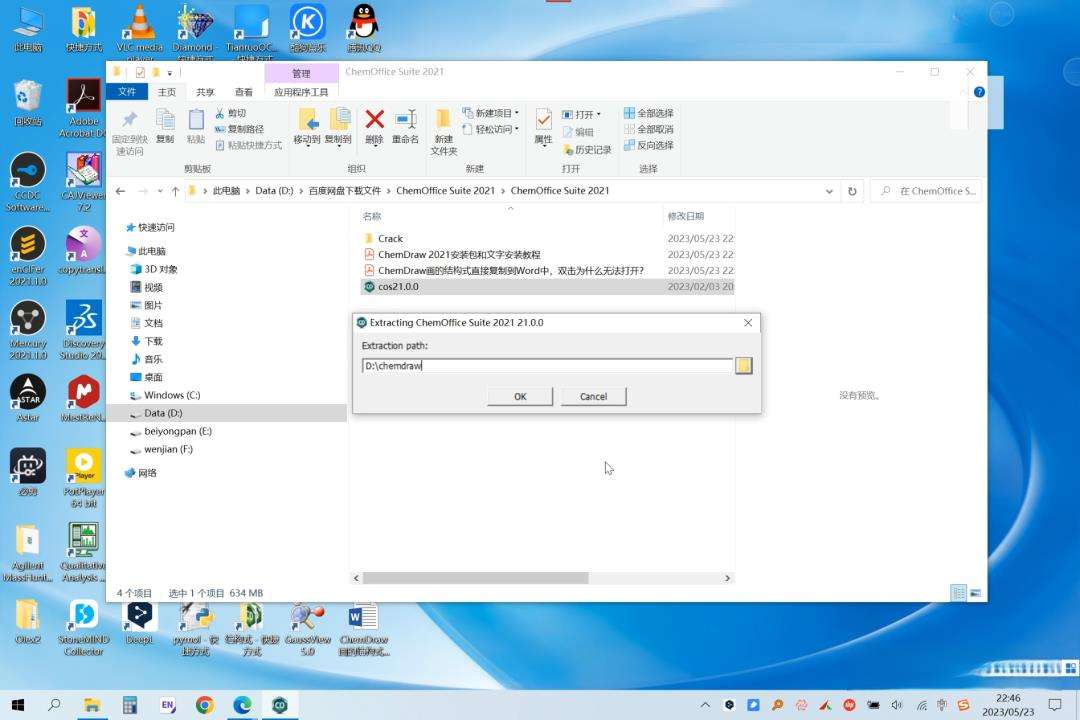Click 百度网盘下载文件 in the address bar

pos(344,191)
